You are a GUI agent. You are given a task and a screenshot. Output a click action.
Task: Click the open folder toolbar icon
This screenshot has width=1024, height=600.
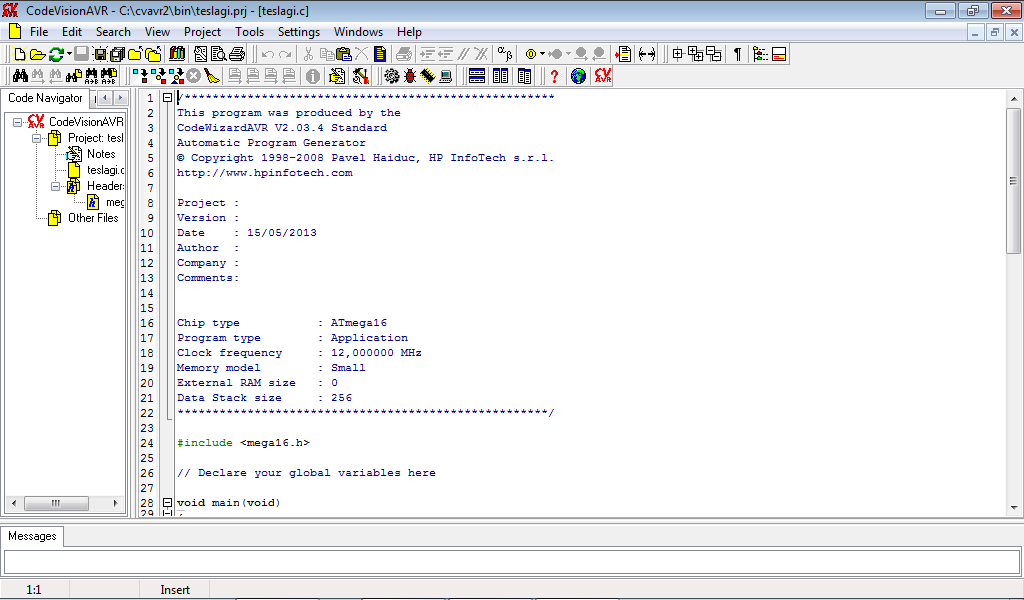click(38, 54)
